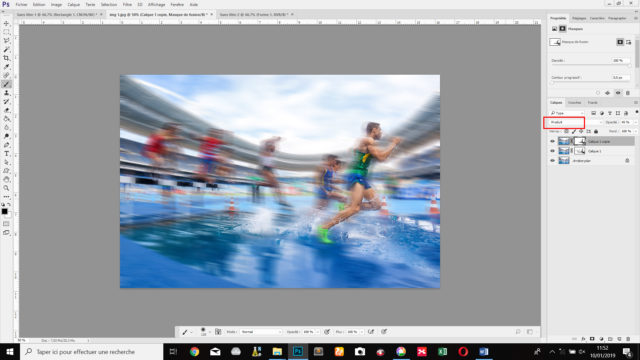Screen dimensions: 640x360
Task: Open the brush Mode Normal dropdown
Action: pyautogui.click(x=260, y=332)
